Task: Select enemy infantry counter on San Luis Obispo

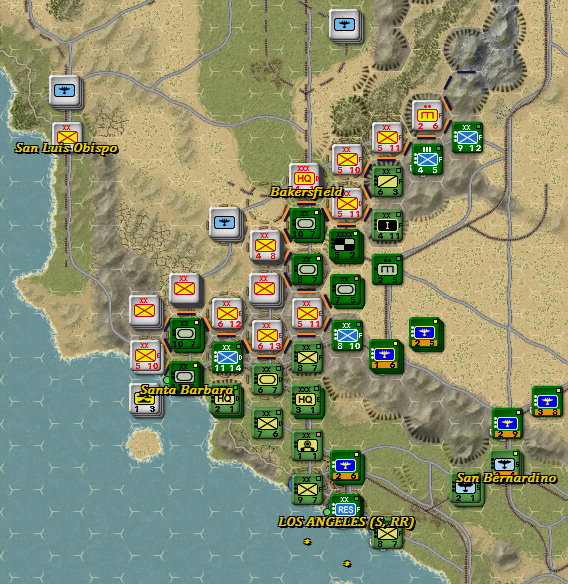Action: (x=67, y=135)
